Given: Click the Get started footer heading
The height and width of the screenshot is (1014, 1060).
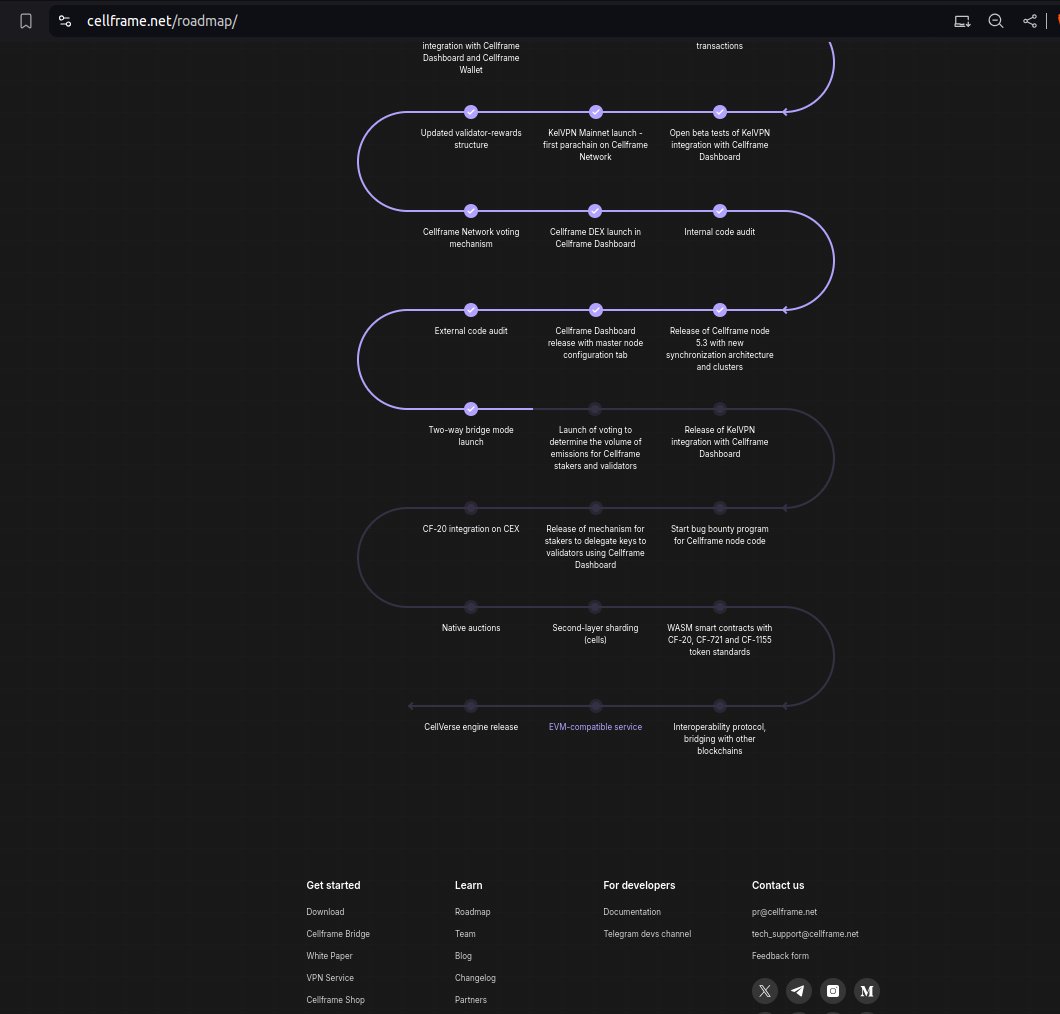Looking at the screenshot, I should pyautogui.click(x=333, y=885).
